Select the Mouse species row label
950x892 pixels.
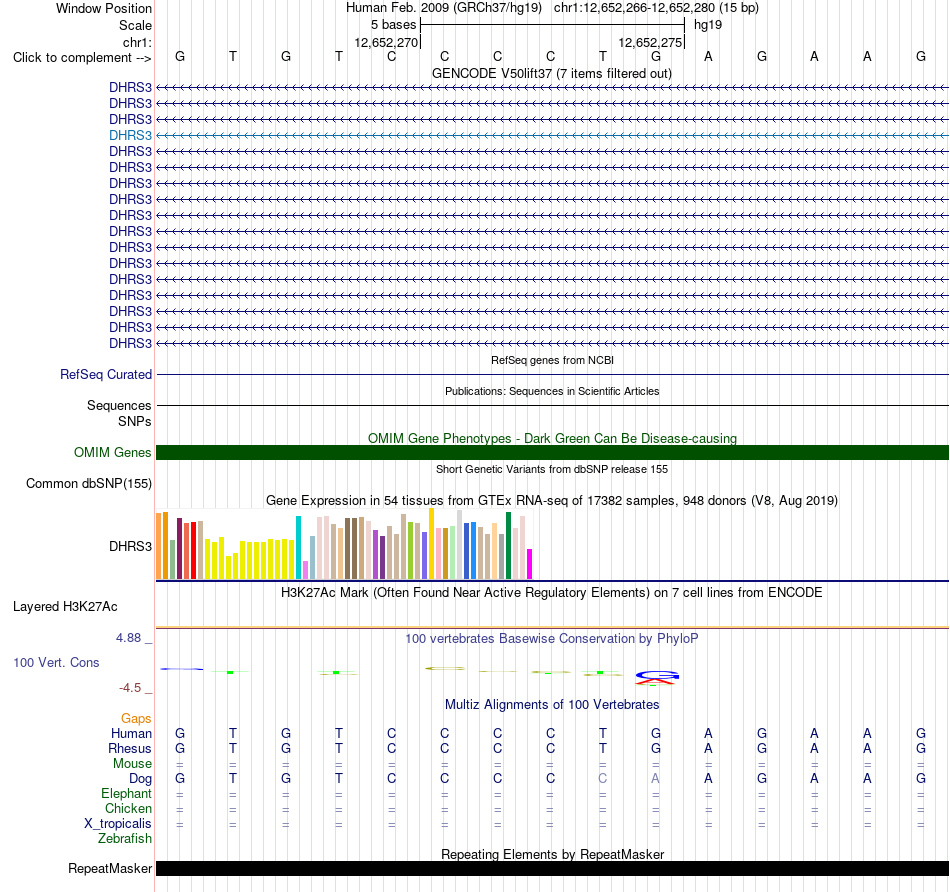132,764
